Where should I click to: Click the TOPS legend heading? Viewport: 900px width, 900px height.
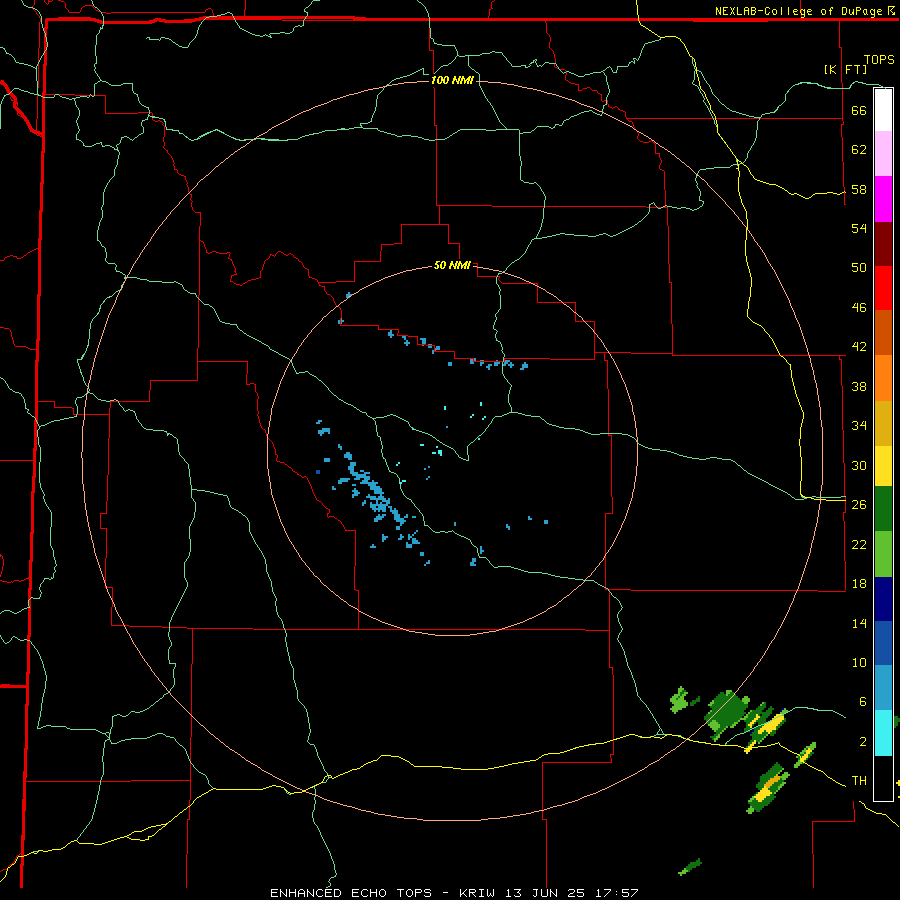(879, 60)
